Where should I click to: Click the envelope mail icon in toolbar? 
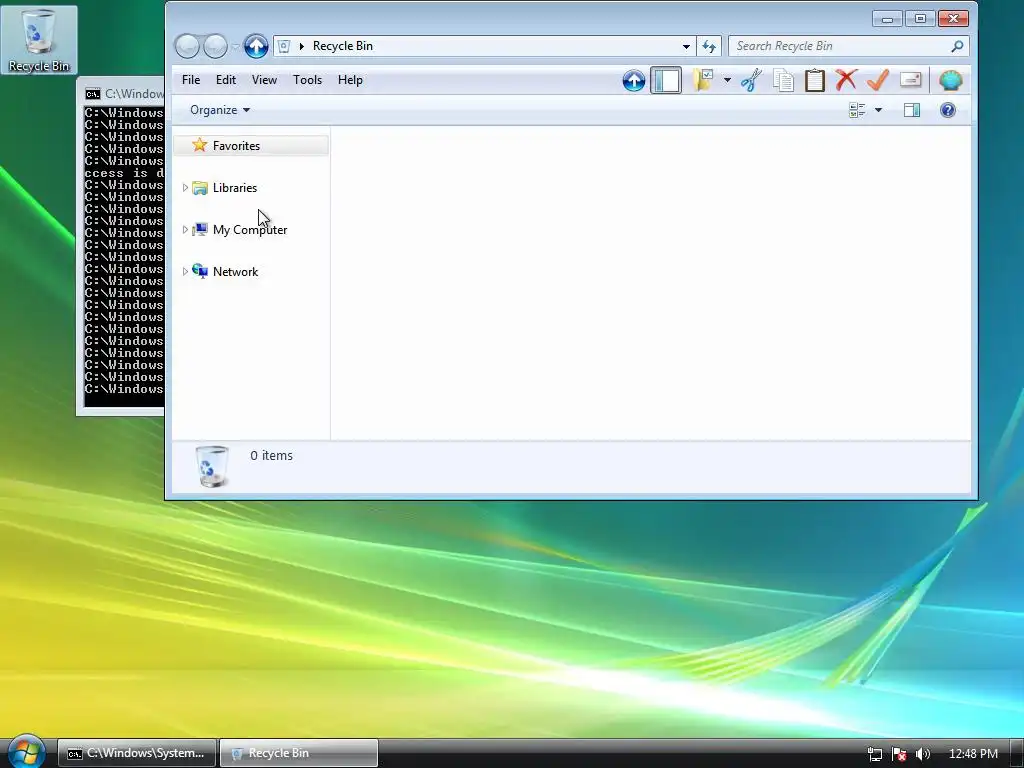tap(910, 80)
